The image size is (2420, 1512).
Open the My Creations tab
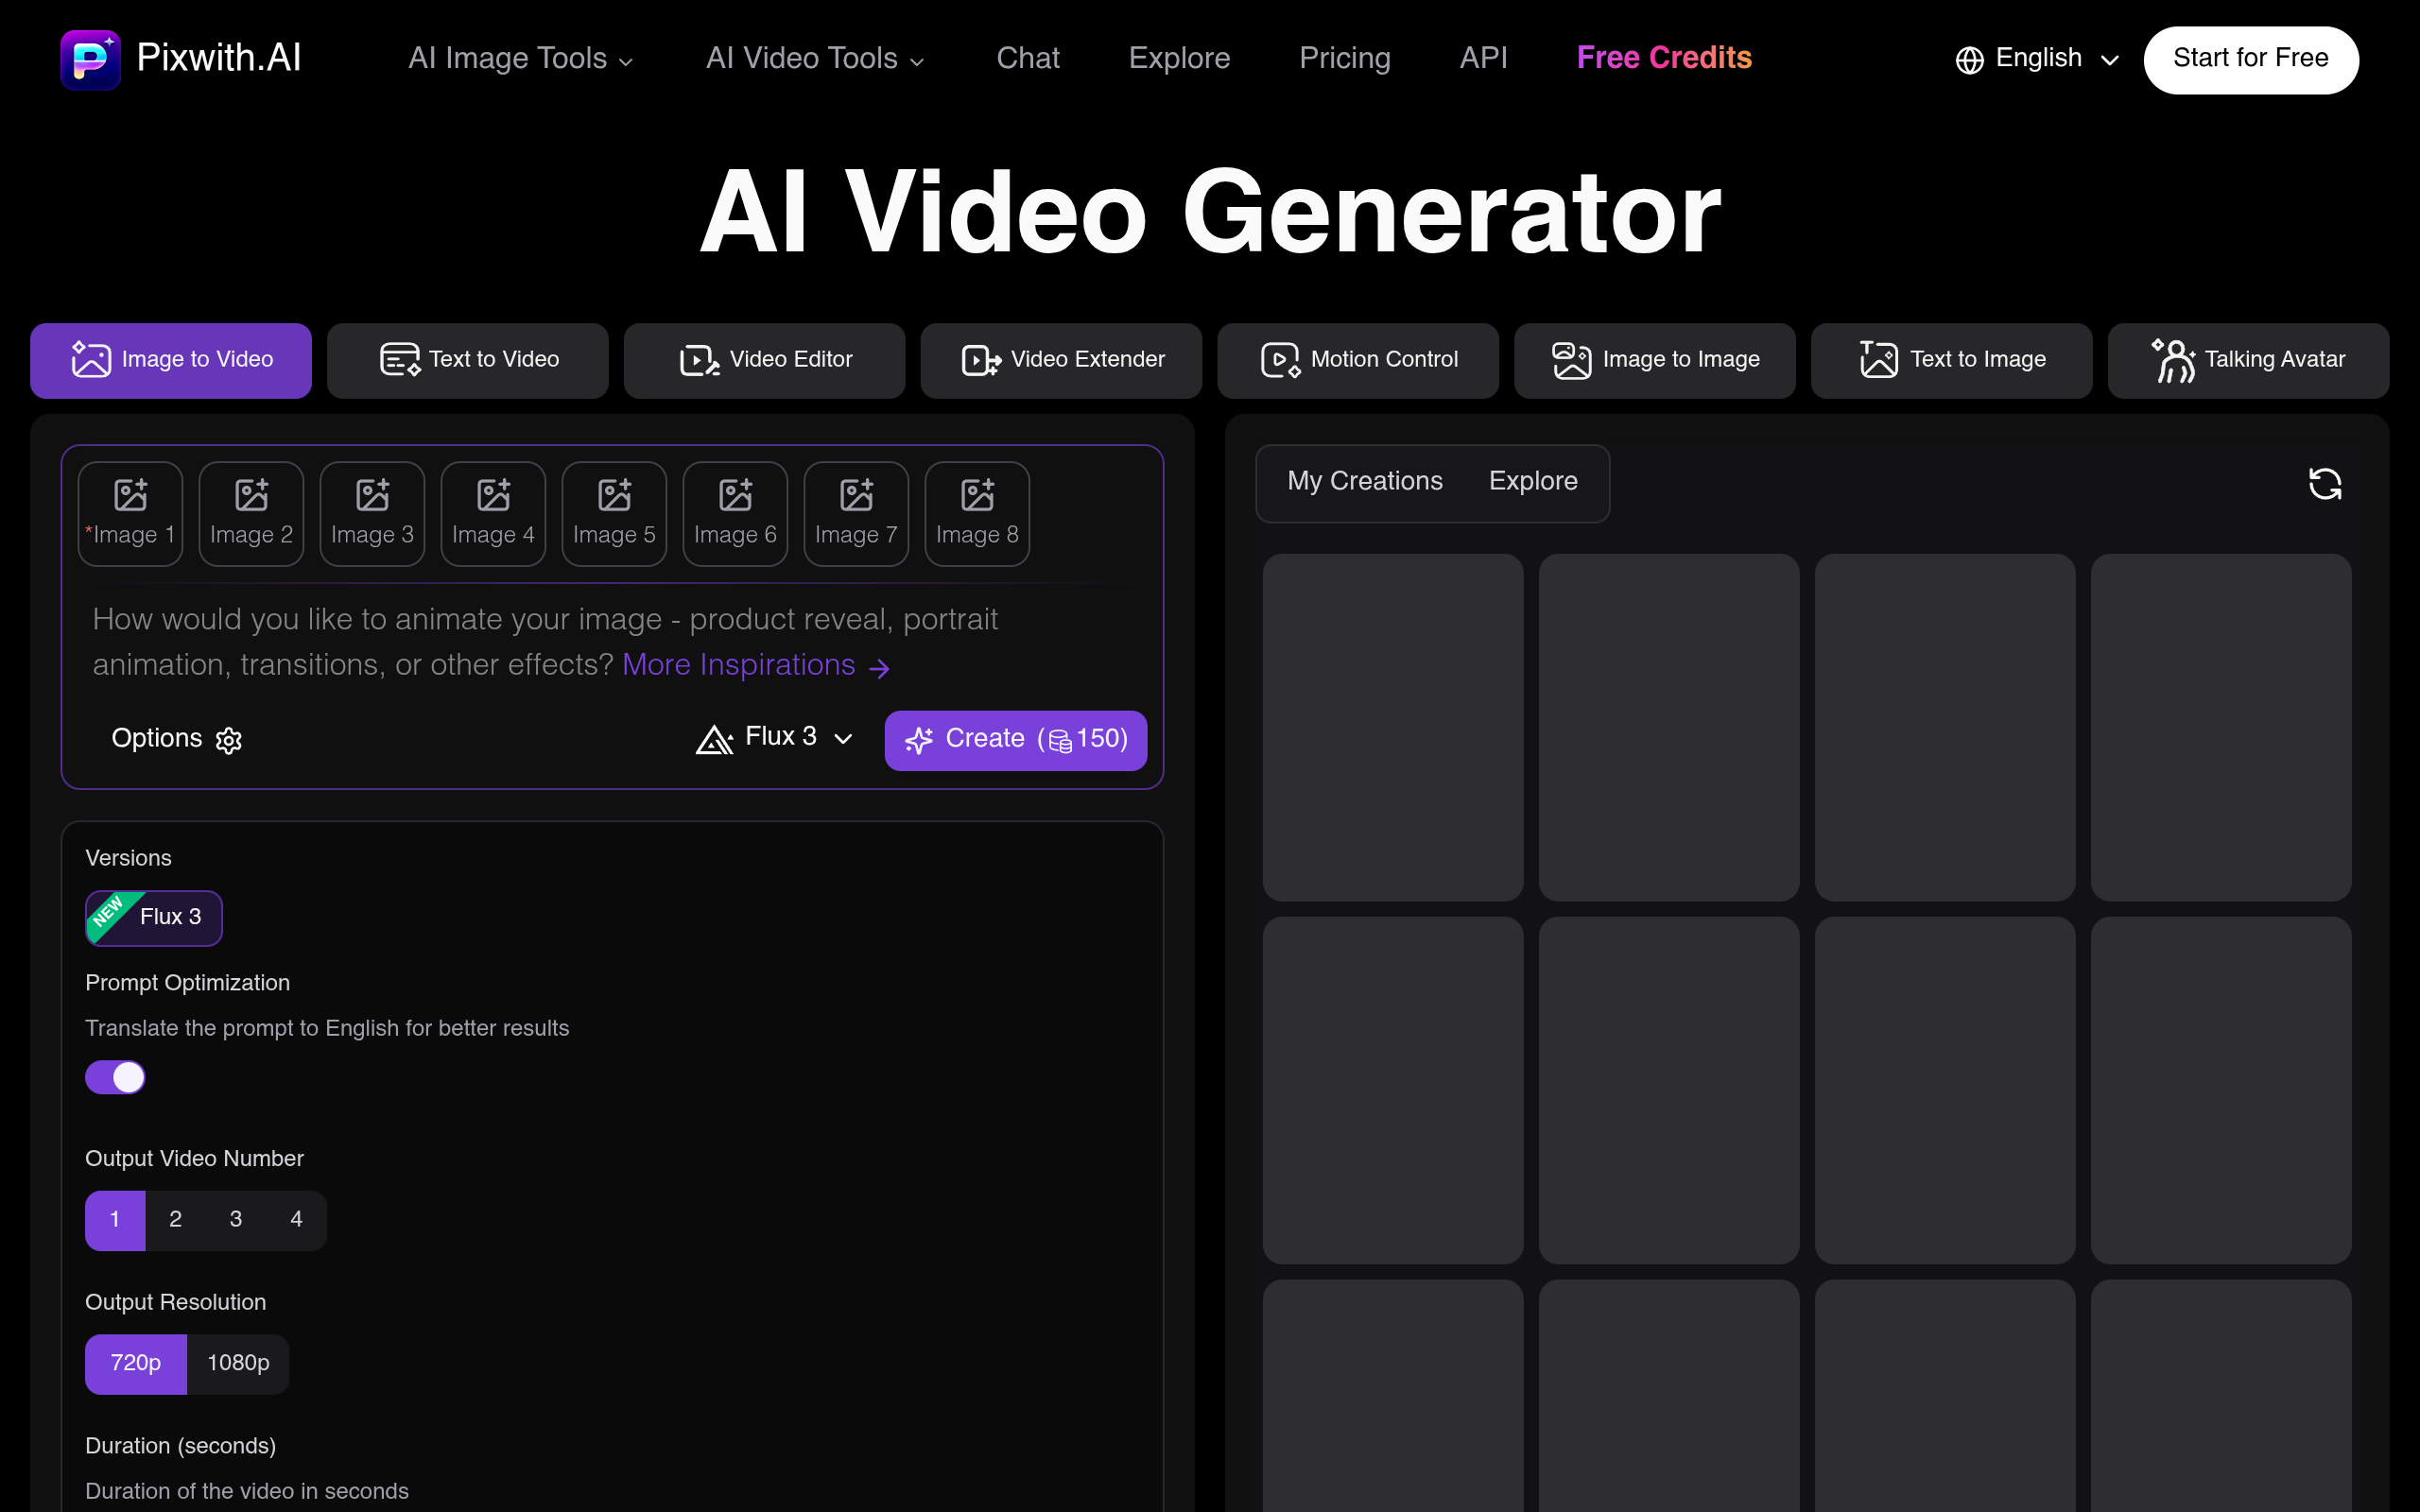(1365, 482)
